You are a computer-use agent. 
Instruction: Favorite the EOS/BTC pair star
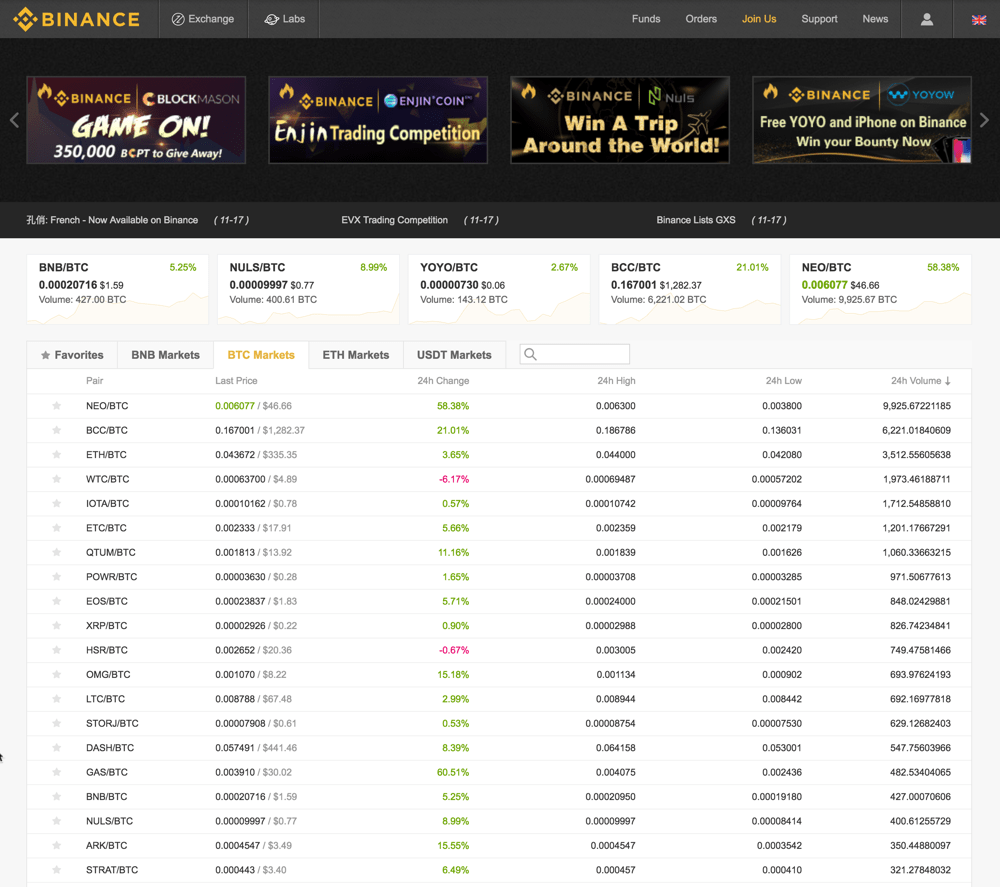[57, 601]
